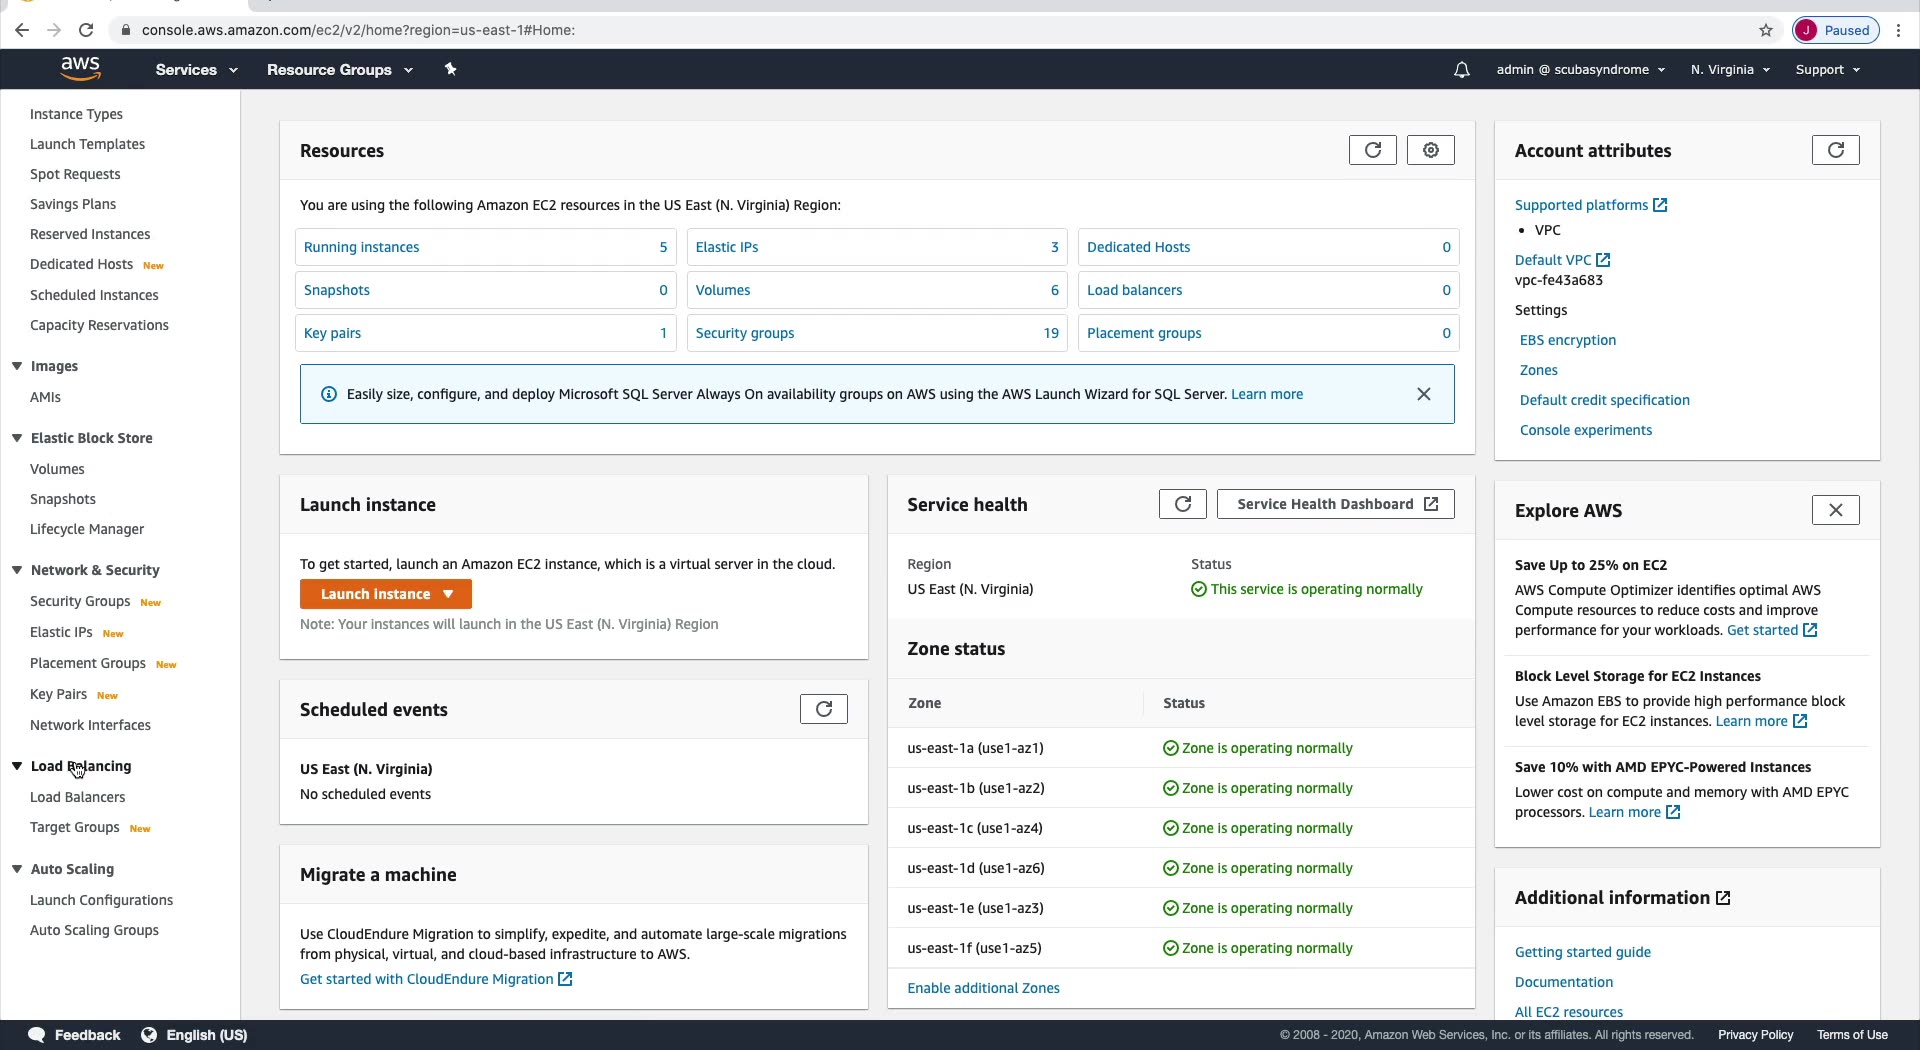Select Load Balancers in sidebar
This screenshot has height=1050, width=1920.
[77, 797]
